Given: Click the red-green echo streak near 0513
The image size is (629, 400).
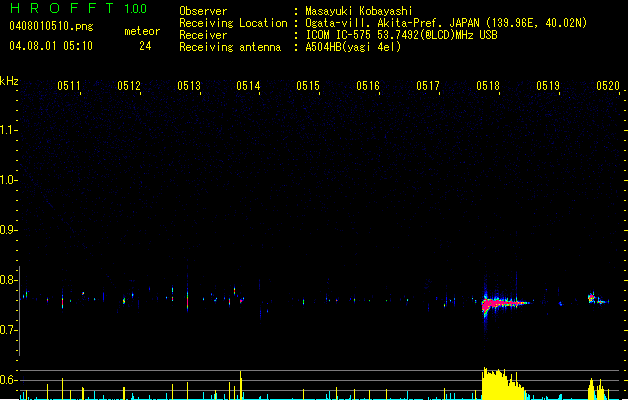Looking at the screenshot, I should 187,300.
